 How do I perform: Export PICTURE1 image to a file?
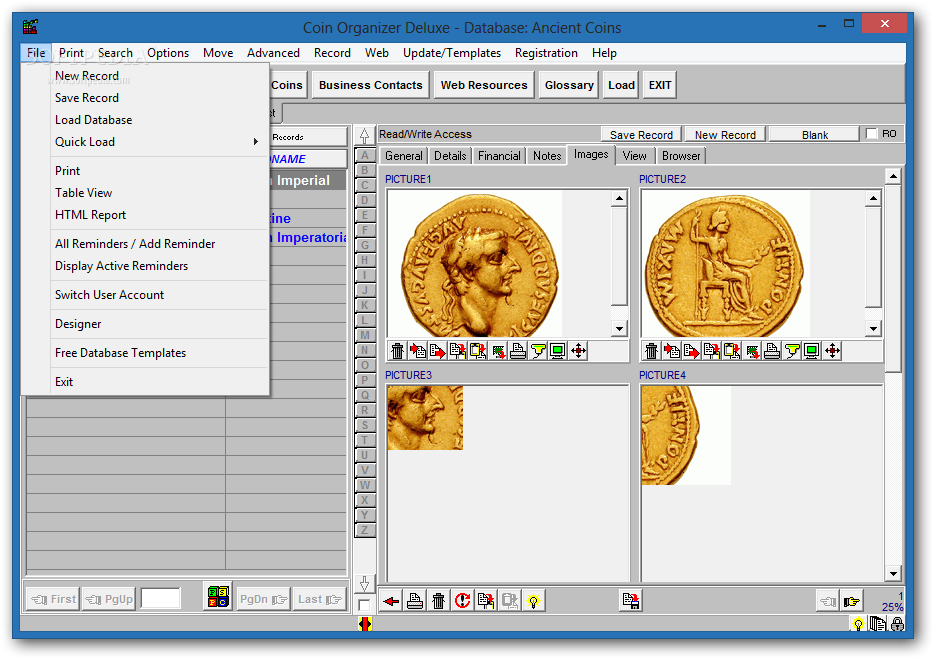click(x=438, y=351)
